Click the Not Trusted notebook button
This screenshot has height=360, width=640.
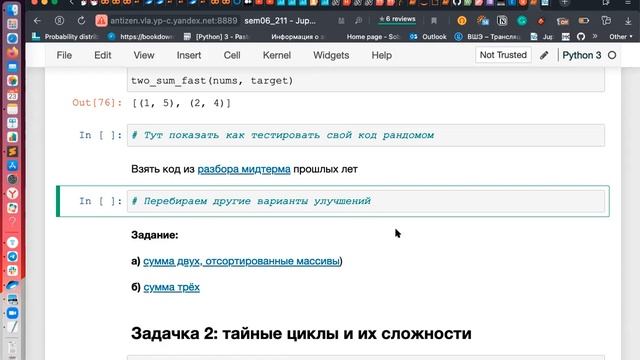503,55
